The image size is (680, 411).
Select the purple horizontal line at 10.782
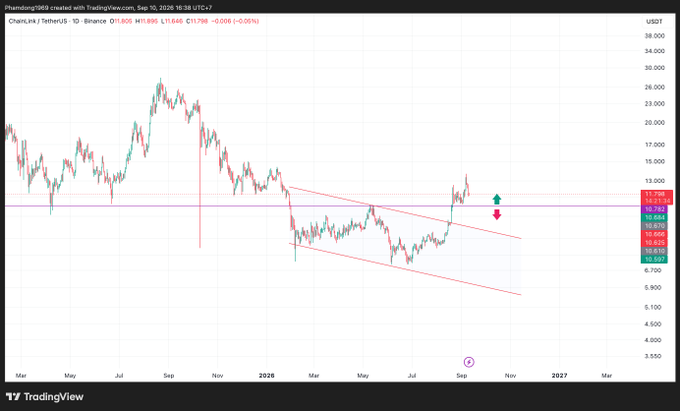322,206
